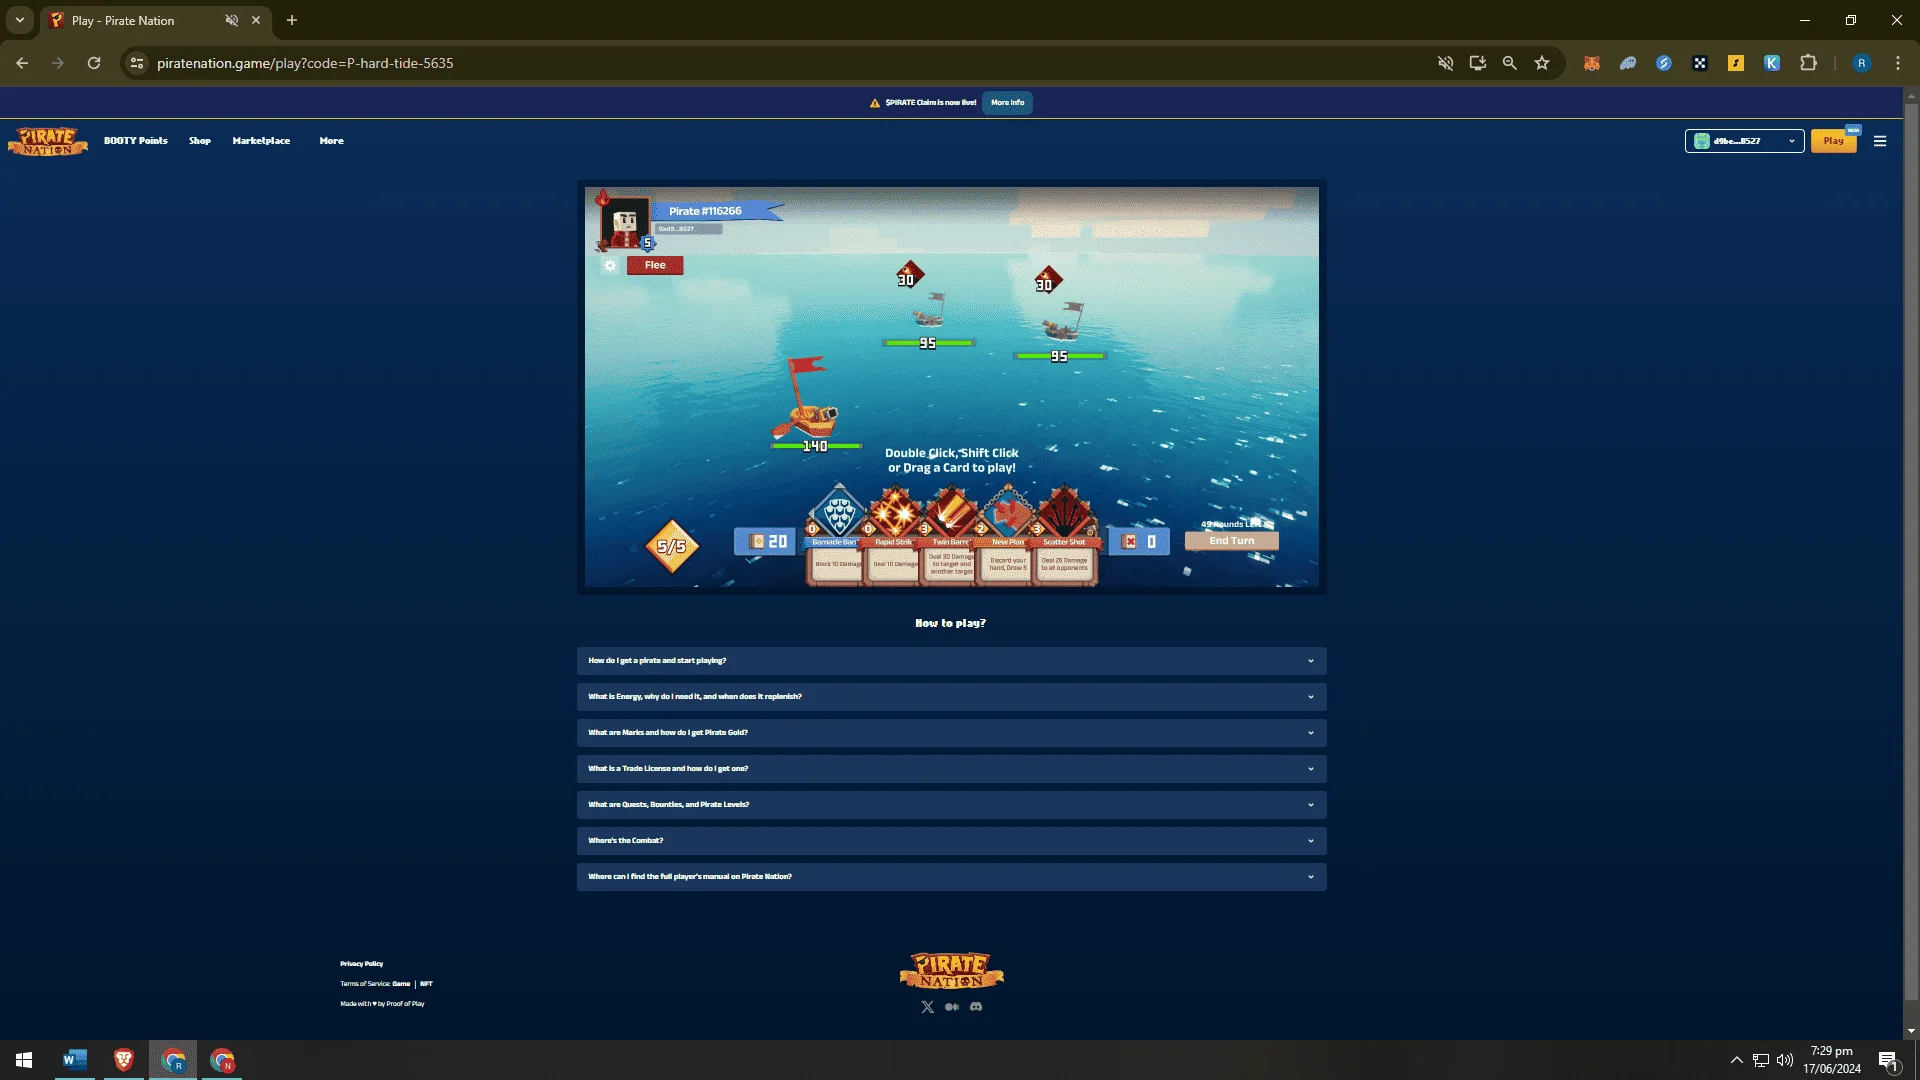Viewport: 1920px width, 1080px height.
Task: Open the tab search dropdown arrow
Action: coord(20,20)
